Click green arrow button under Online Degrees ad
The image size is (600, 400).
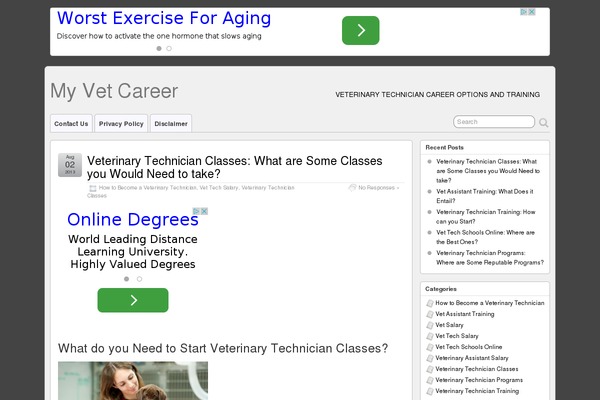pos(133,300)
